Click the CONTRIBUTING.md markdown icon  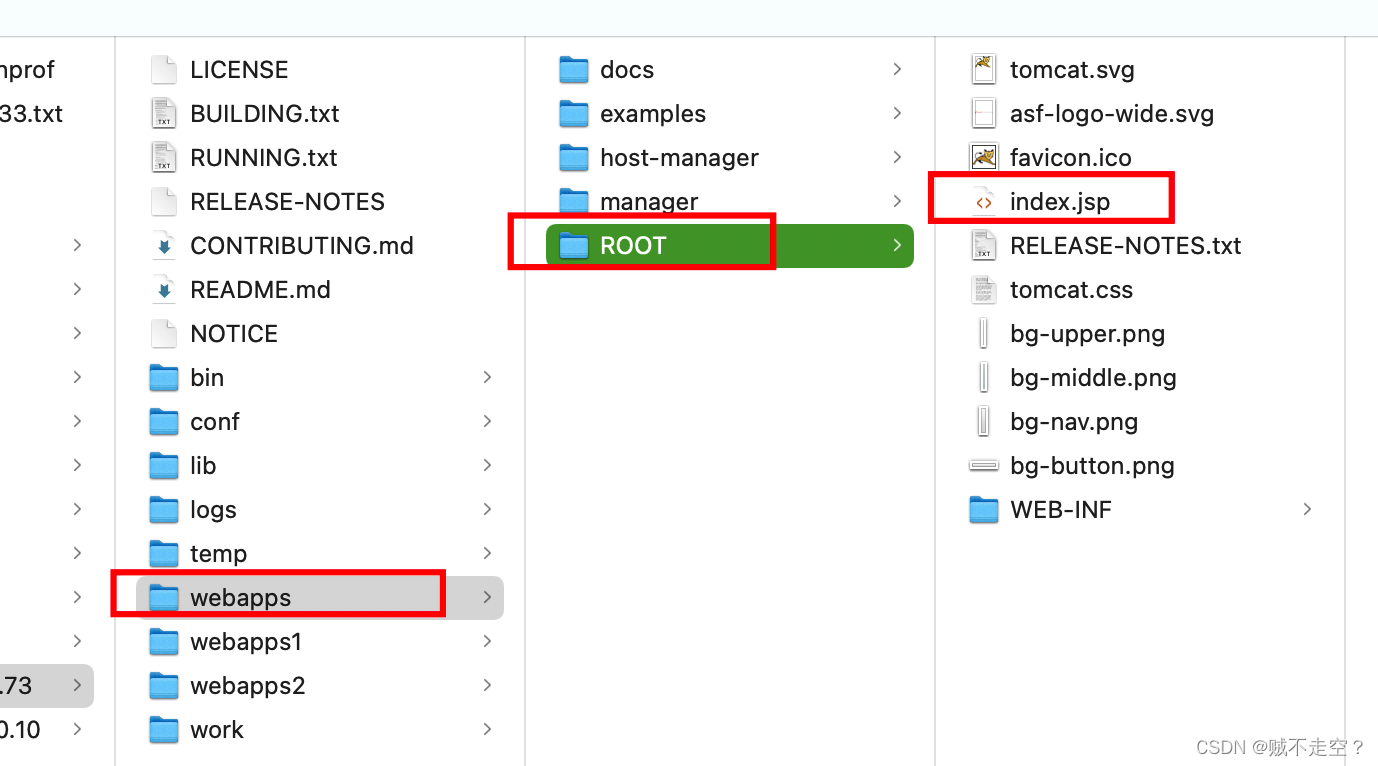(x=164, y=245)
